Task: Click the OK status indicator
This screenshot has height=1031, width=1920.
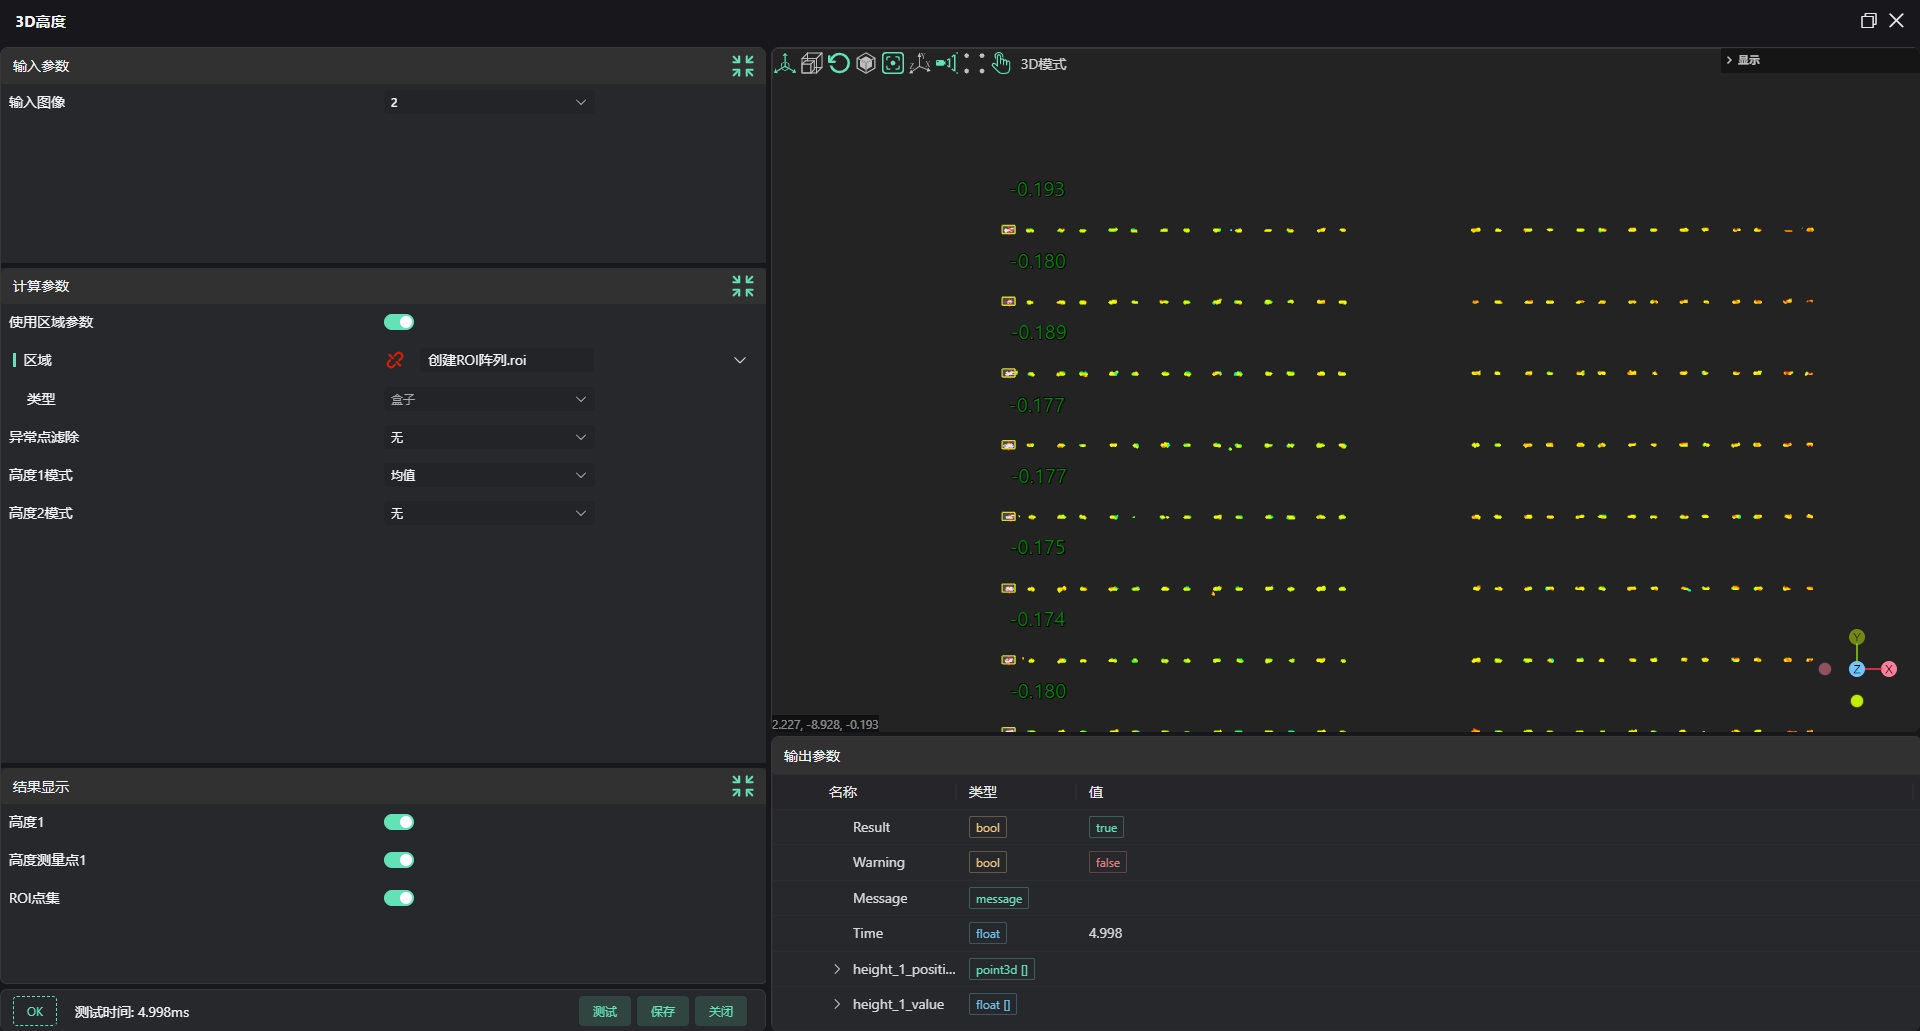Action: pyautogui.click(x=35, y=1012)
